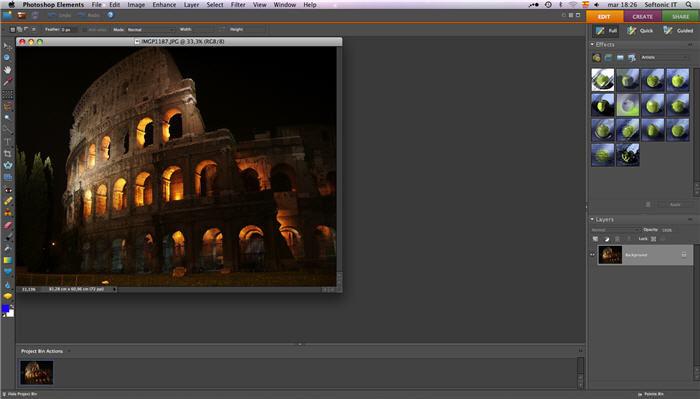
Task: Collapse the Layers panel
Action: click(x=592, y=220)
